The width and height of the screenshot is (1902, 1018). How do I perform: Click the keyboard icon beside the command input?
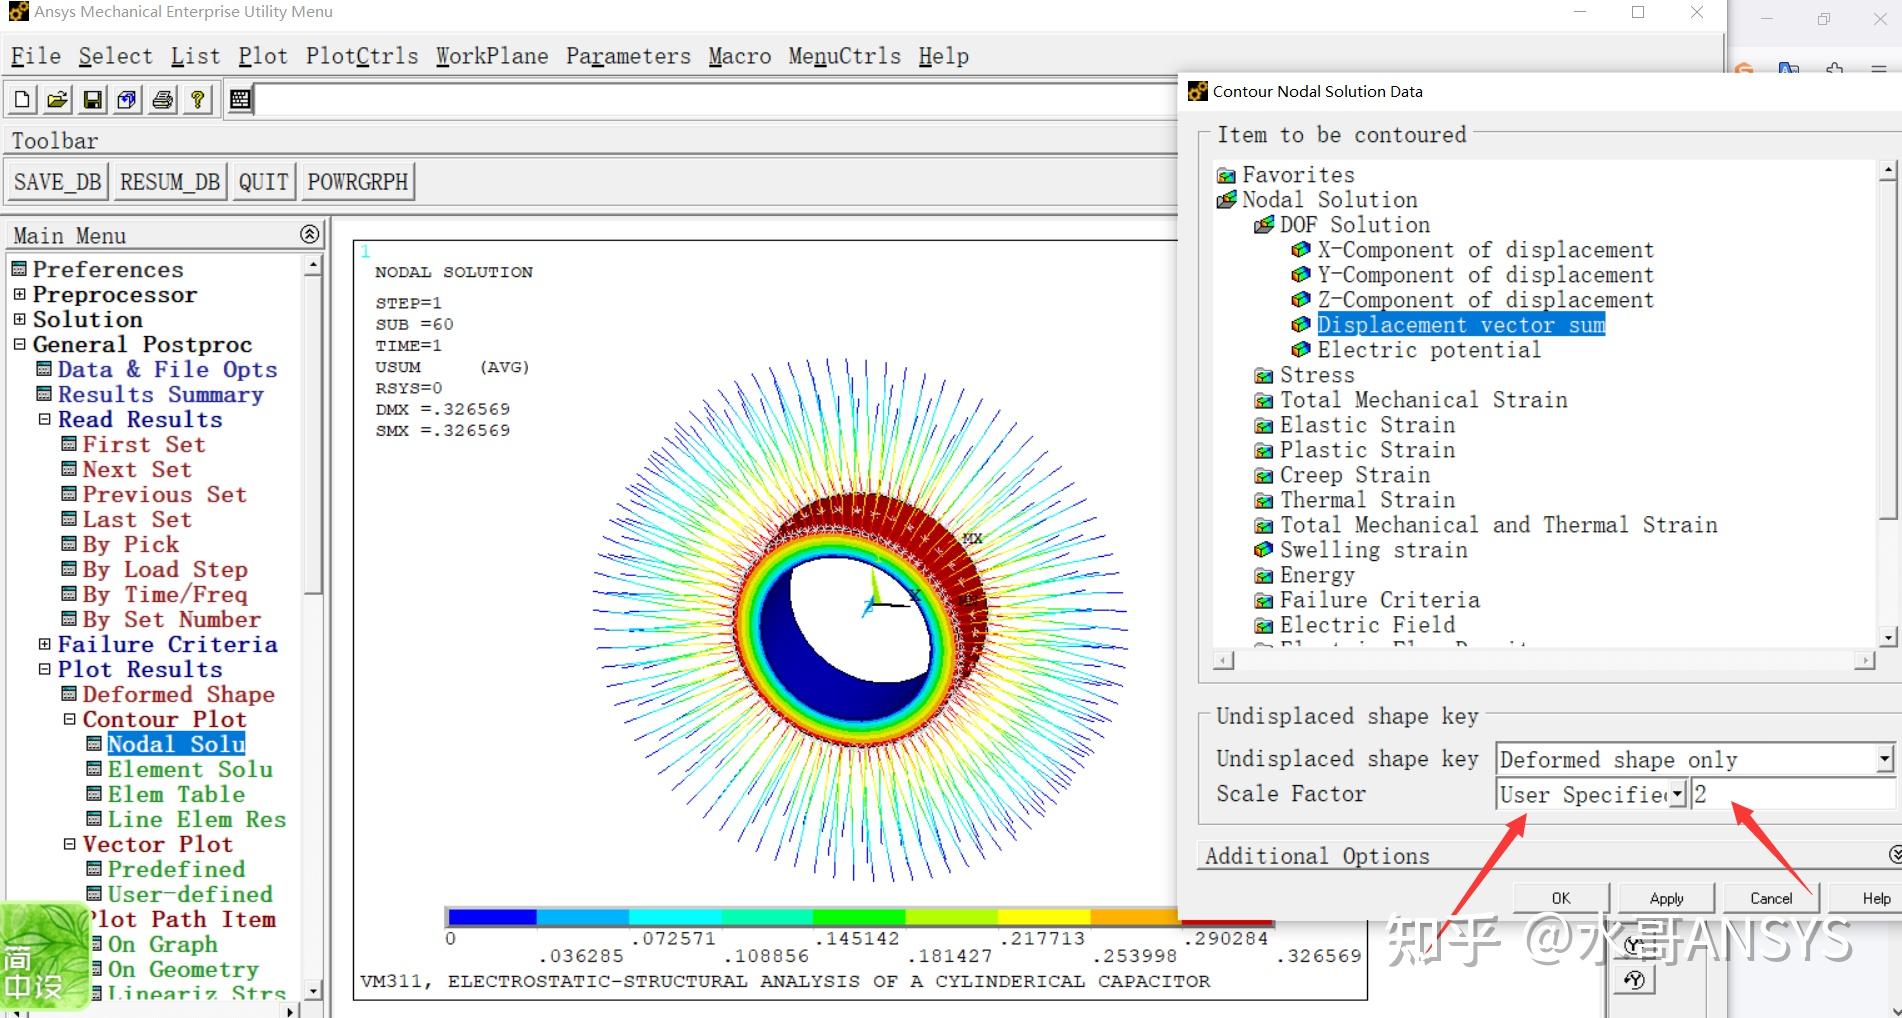(x=239, y=99)
